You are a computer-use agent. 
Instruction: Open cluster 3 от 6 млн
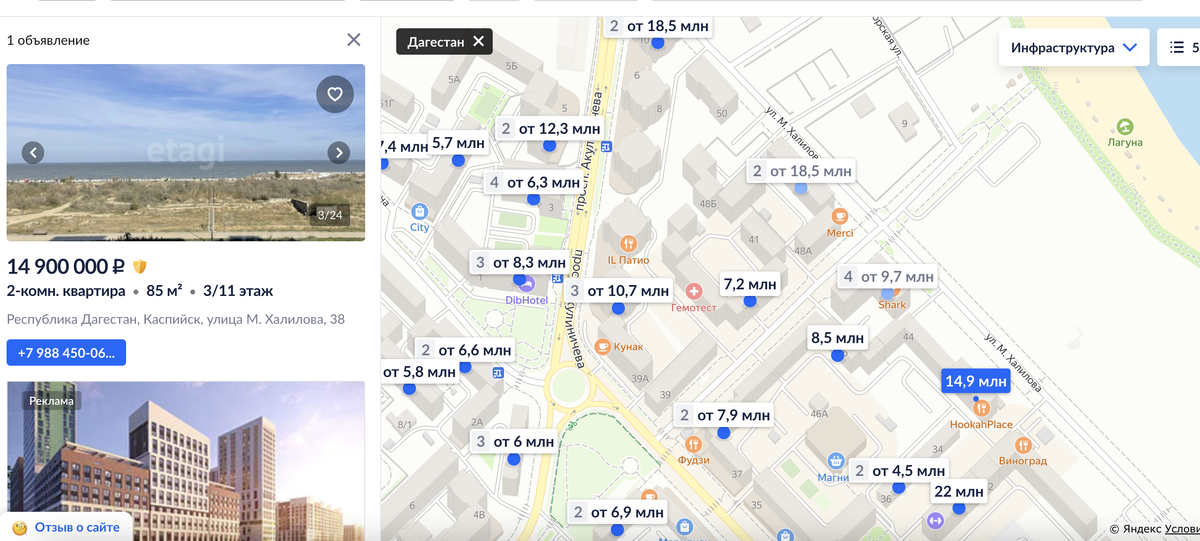tap(514, 441)
